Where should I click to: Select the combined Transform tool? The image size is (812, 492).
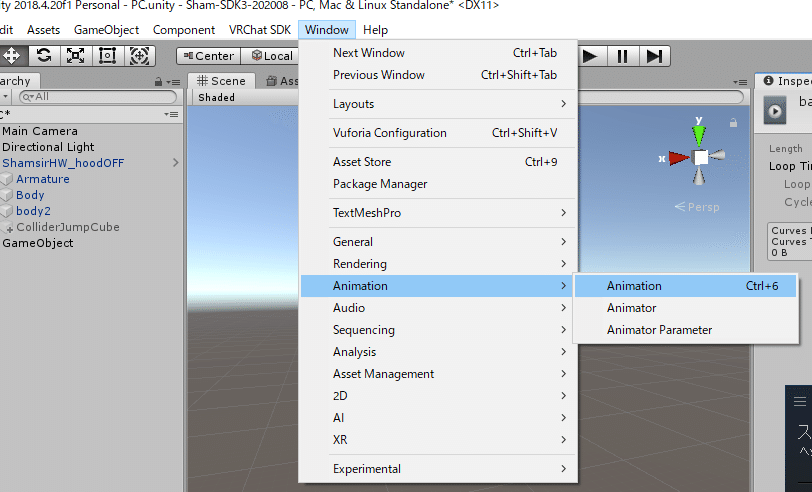(139, 55)
